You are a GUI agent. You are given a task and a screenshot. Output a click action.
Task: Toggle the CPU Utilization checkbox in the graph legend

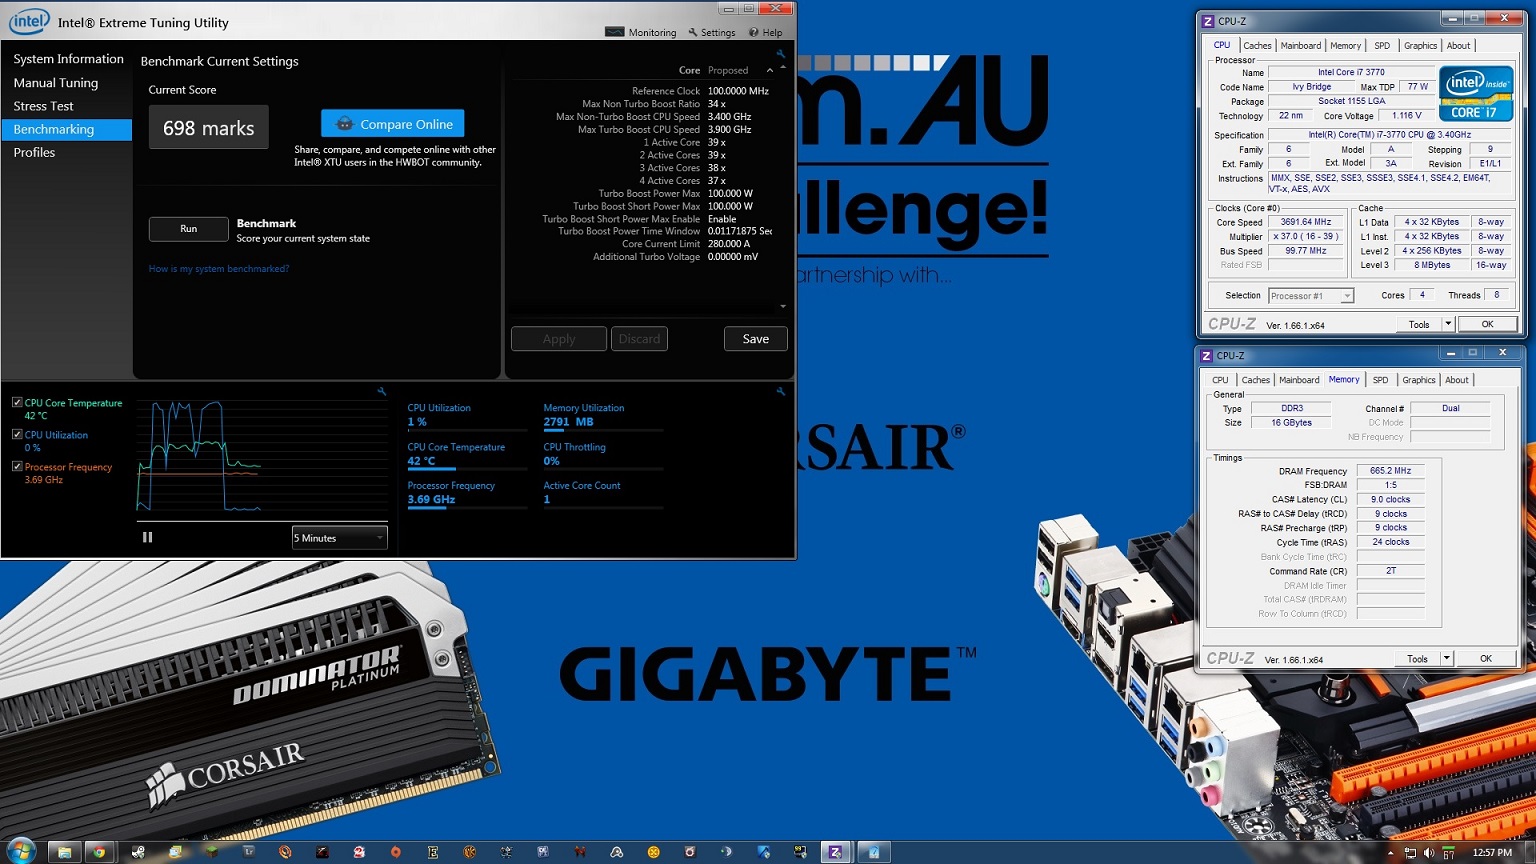click(x=17, y=434)
